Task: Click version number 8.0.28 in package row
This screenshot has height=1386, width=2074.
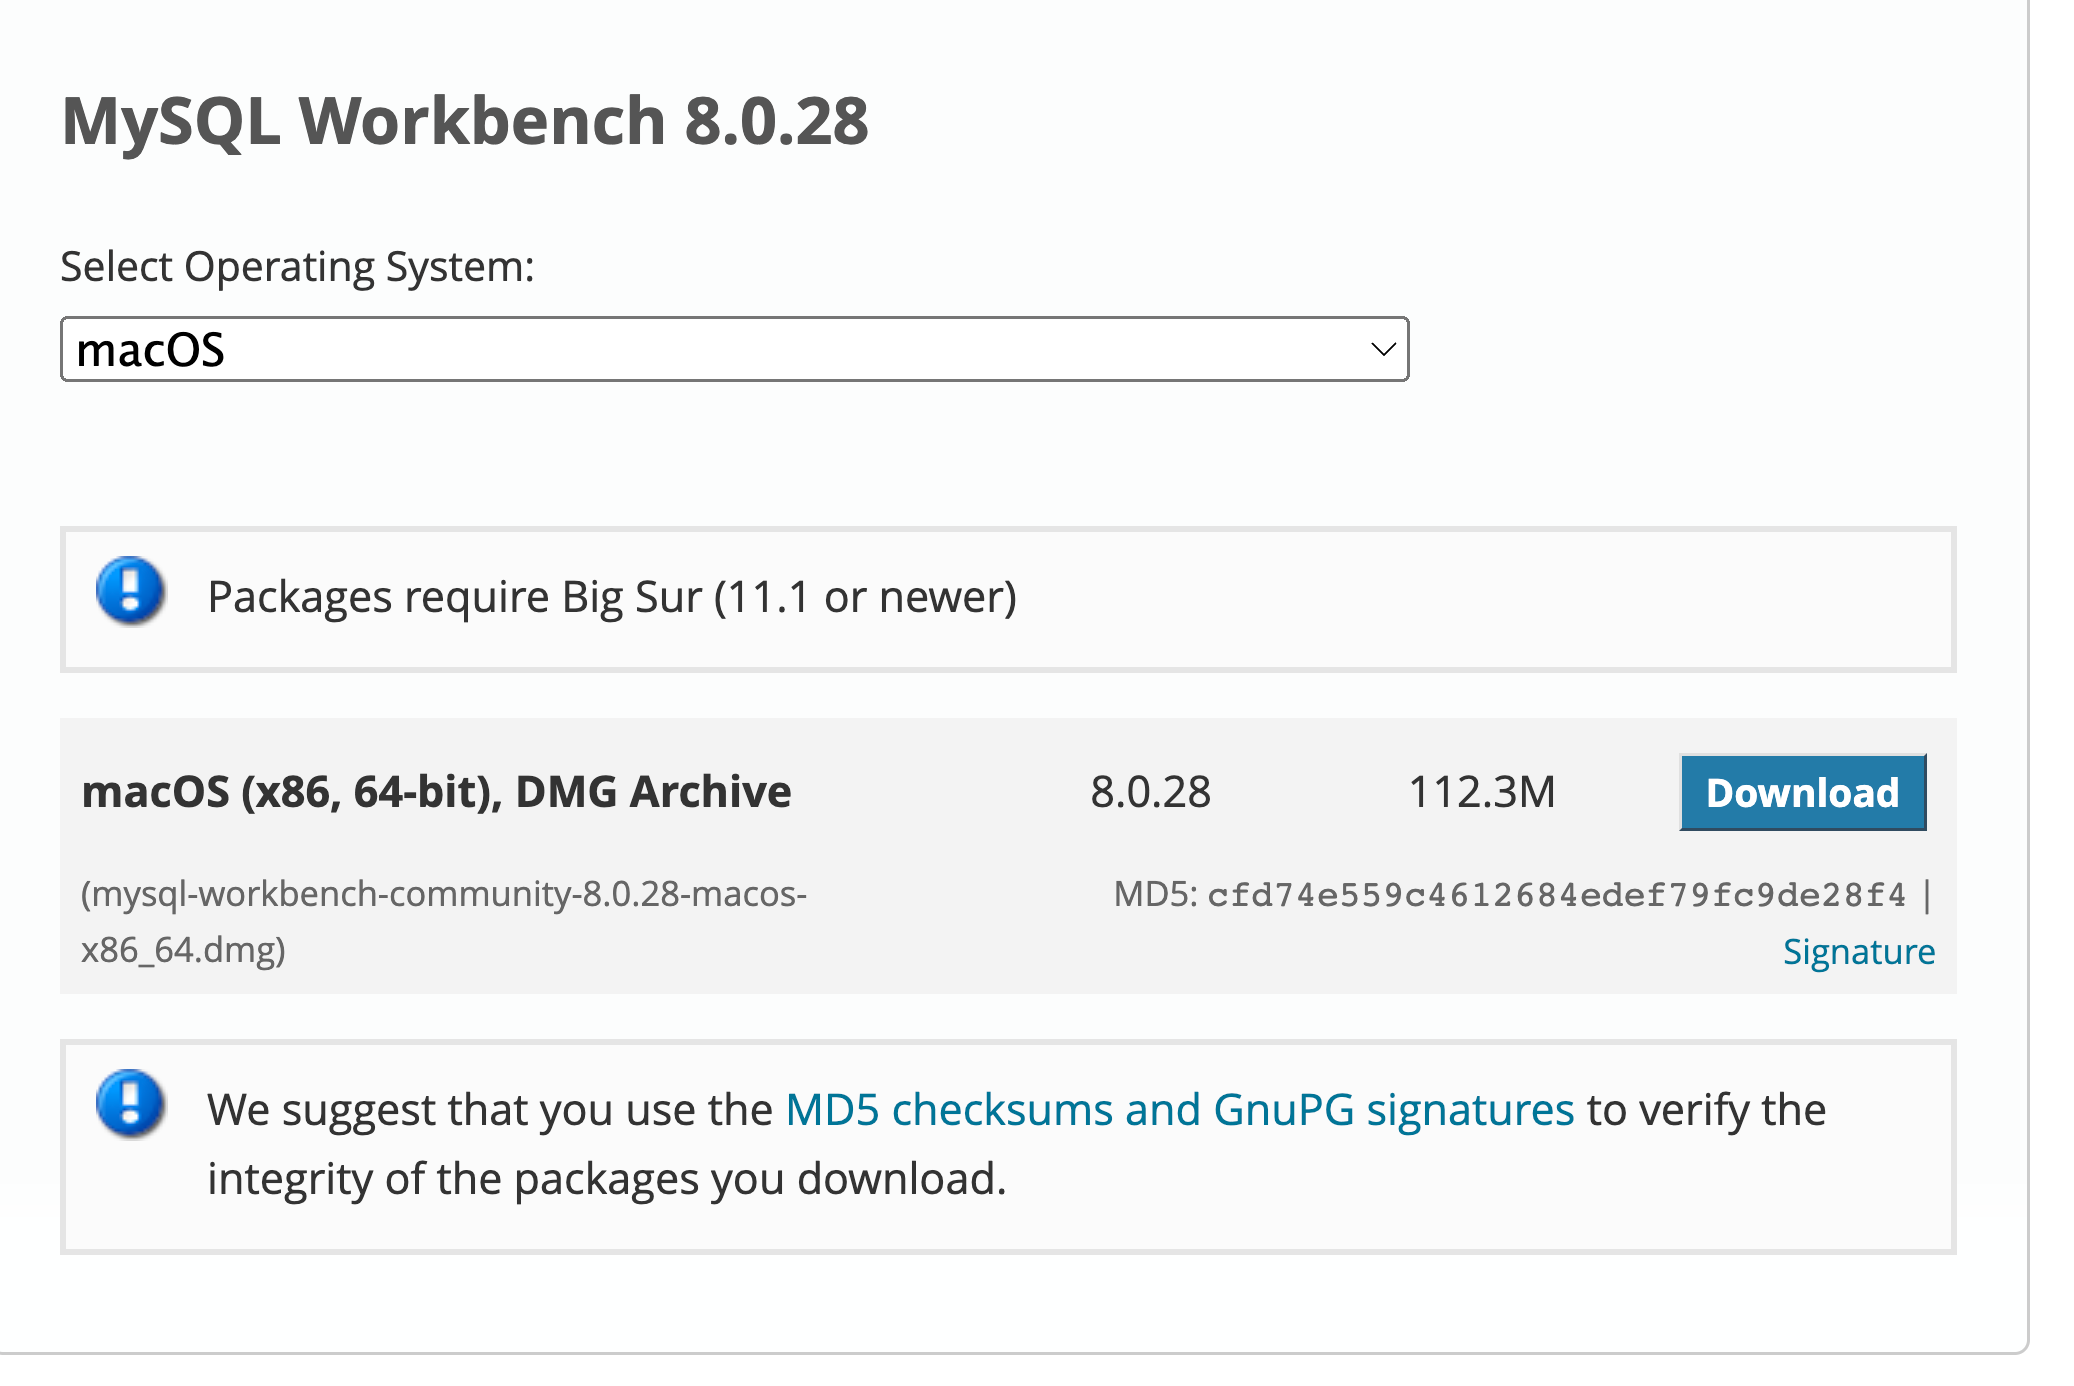Action: pos(1150,792)
